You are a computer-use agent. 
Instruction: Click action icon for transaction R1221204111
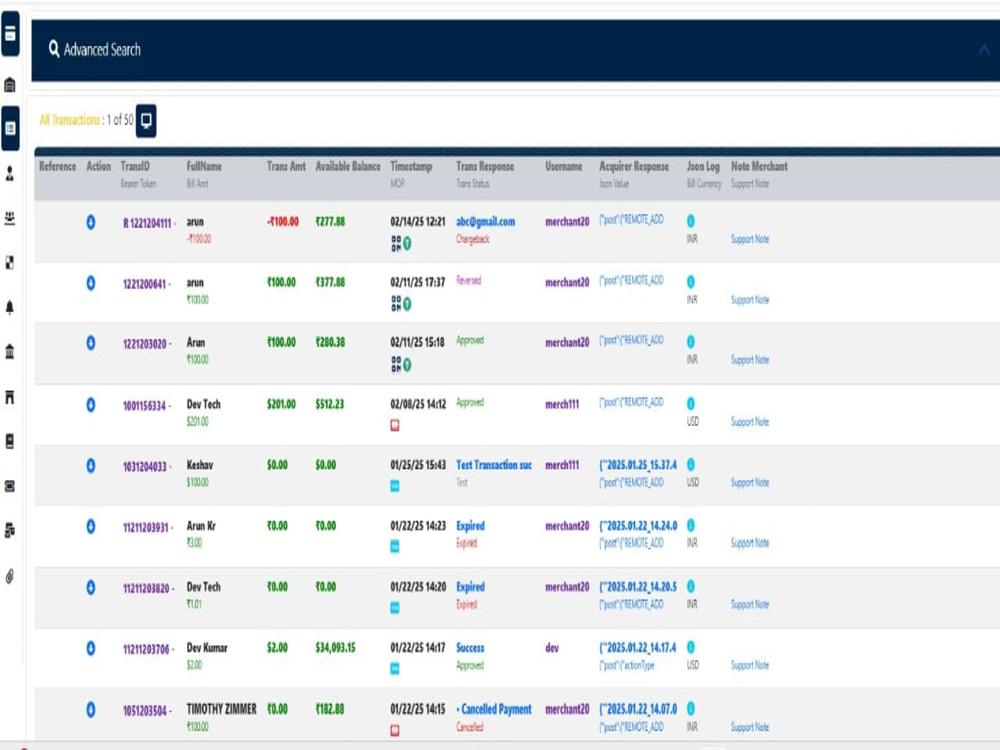[x=91, y=222]
